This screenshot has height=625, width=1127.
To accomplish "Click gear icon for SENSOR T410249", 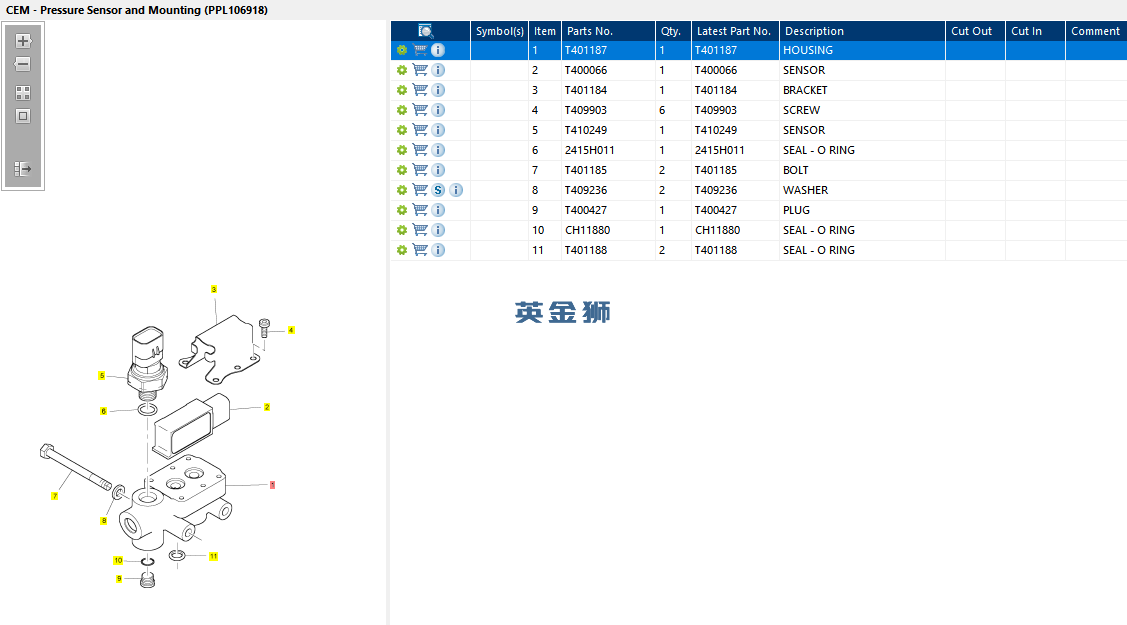I will click(x=402, y=130).
